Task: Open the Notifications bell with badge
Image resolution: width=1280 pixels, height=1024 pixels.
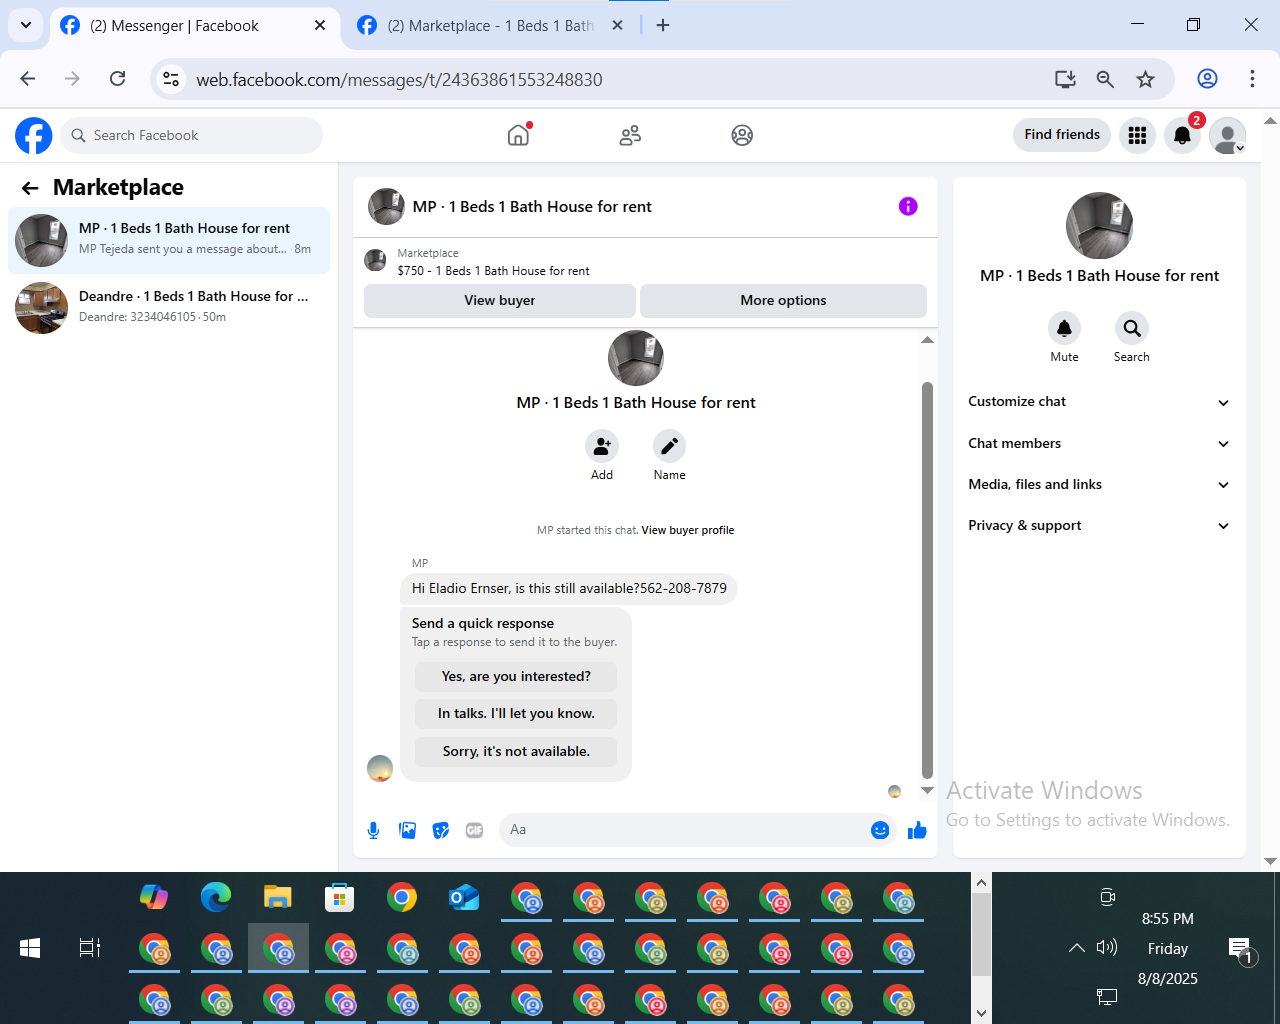Action: pyautogui.click(x=1182, y=135)
